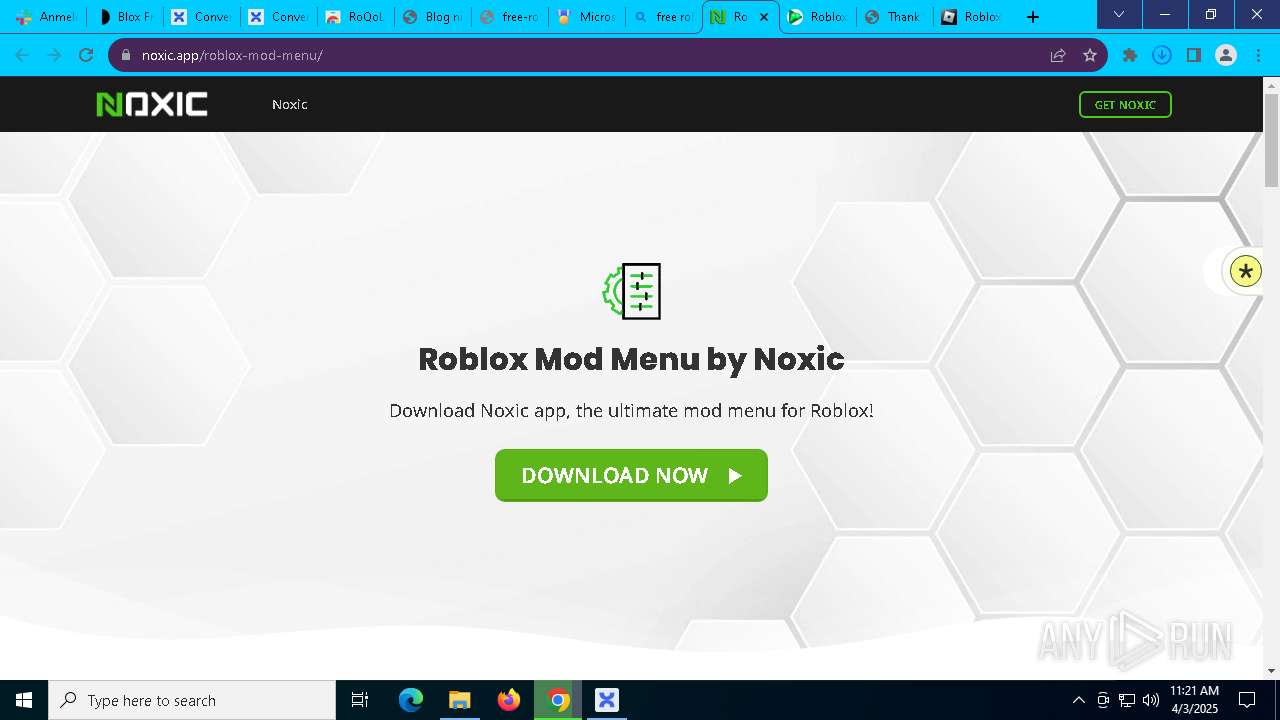
Task: Open the volume speaker tray icon
Action: (x=1151, y=700)
